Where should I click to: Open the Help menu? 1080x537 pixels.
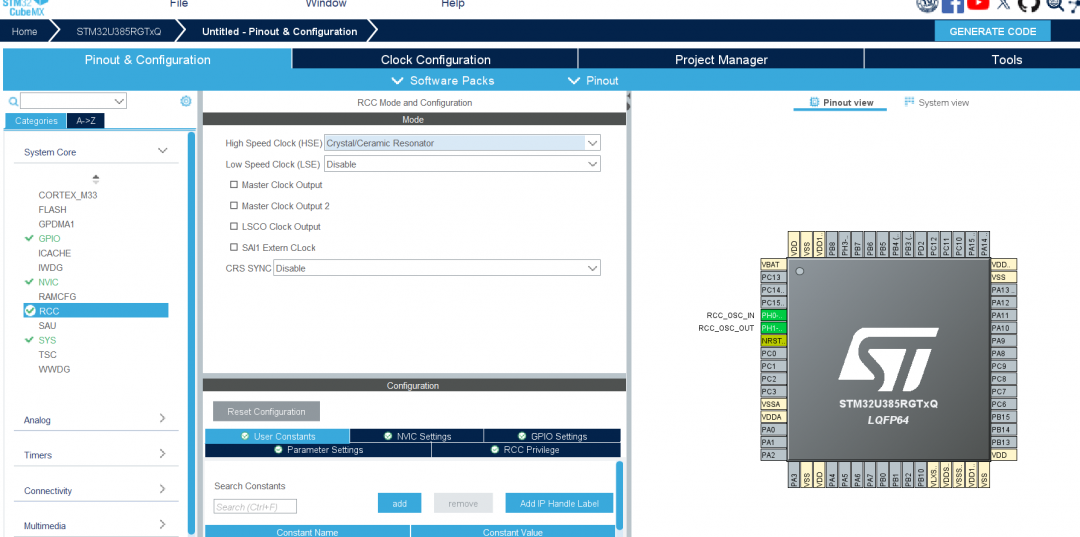[x=453, y=3]
